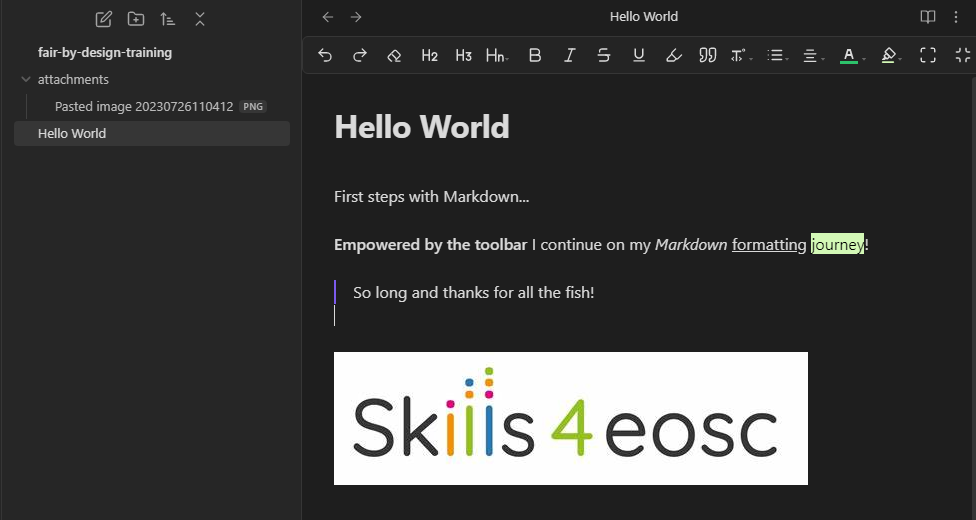Clear formatting with the eraser icon
Image resolution: width=976 pixels, height=520 pixels.
click(x=394, y=56)
